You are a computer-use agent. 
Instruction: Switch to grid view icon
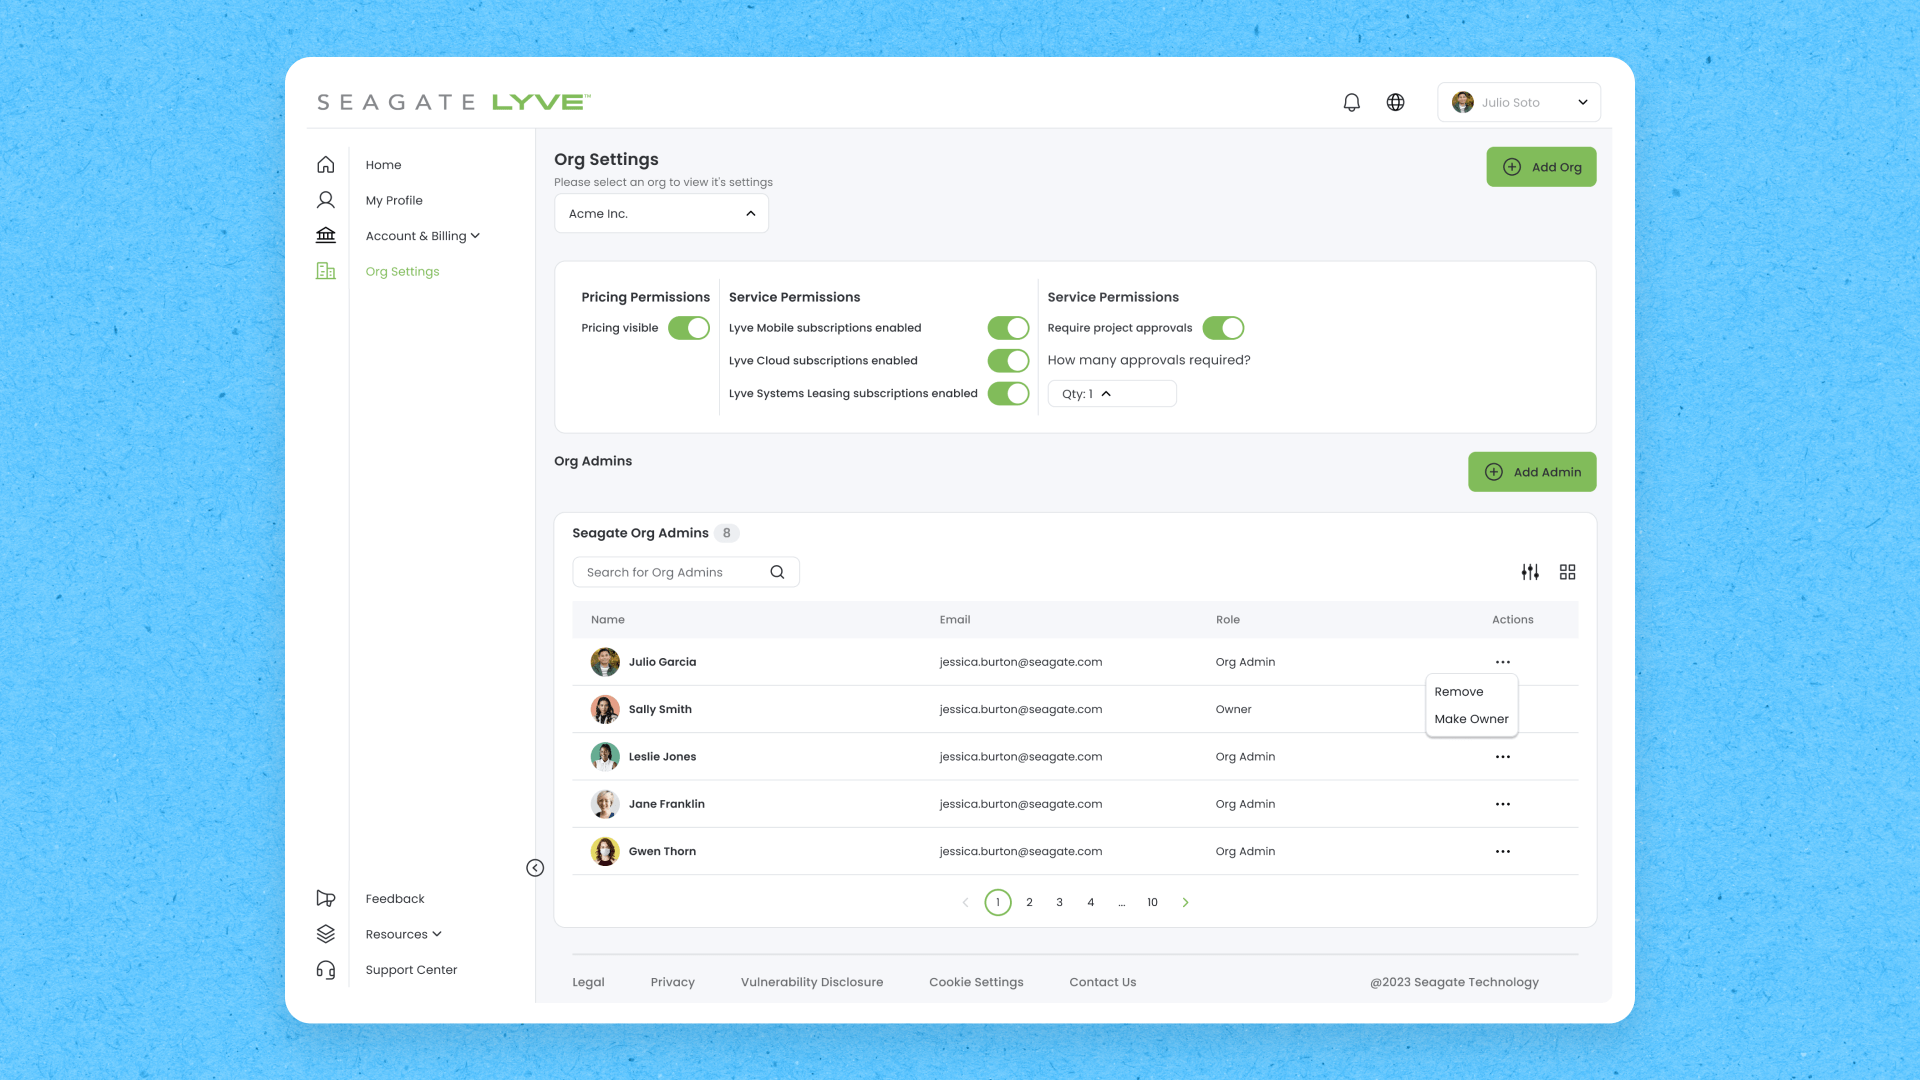coord(1567,572)
